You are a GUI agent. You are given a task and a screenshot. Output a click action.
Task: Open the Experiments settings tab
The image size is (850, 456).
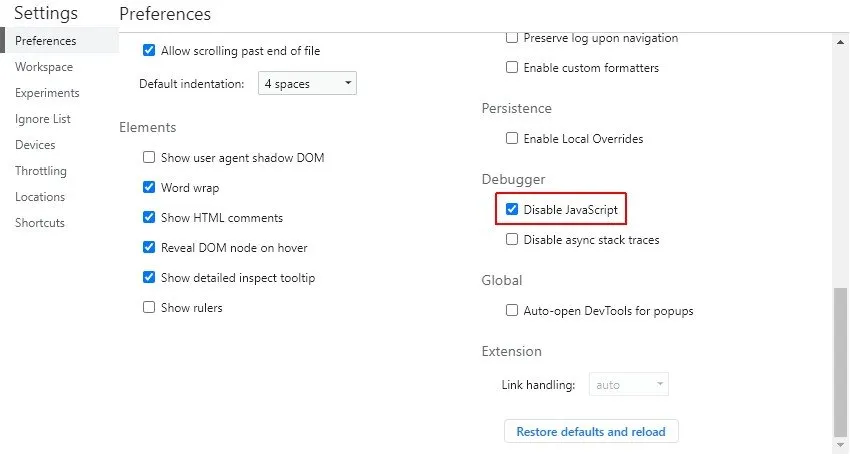(x=47, y=93)
